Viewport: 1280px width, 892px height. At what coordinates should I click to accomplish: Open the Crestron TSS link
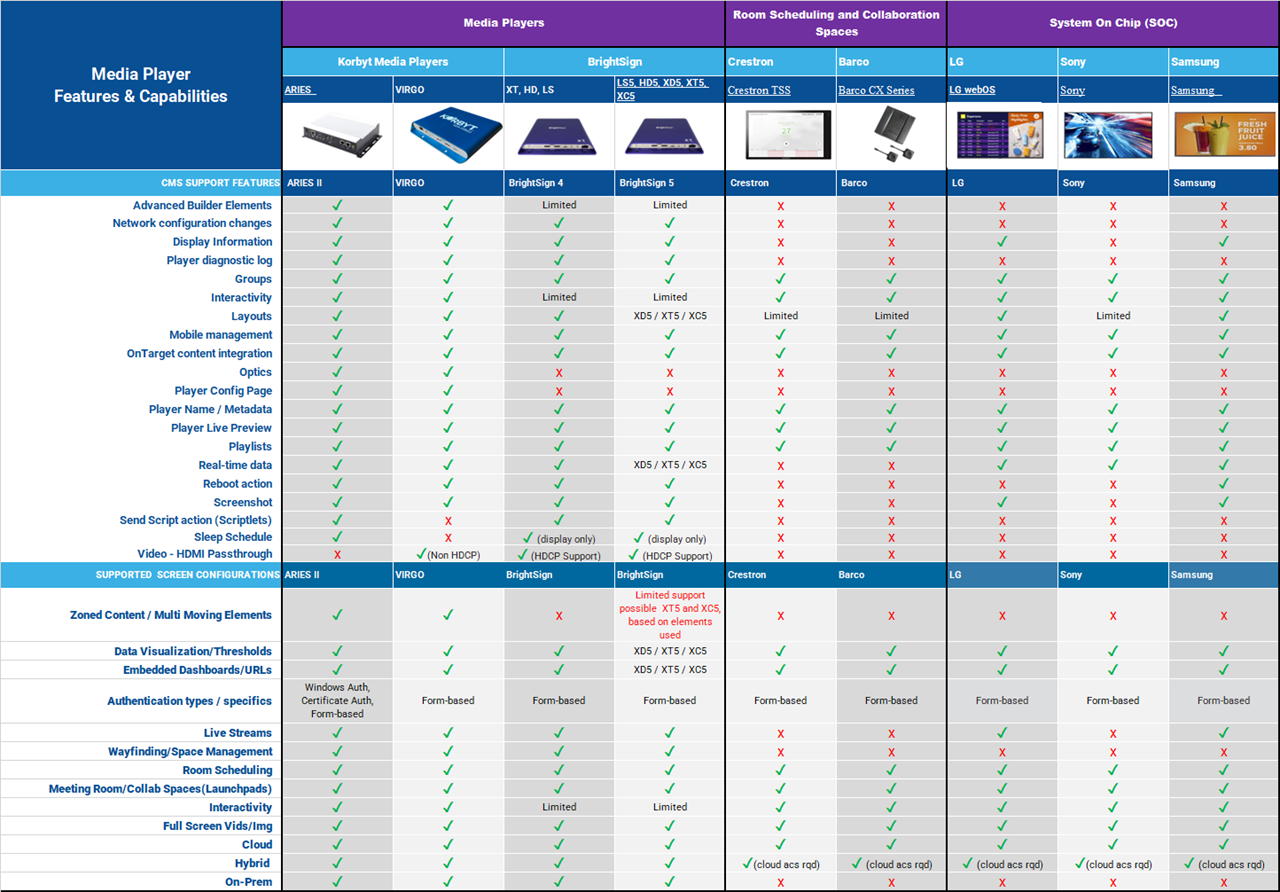click(x=759, y=90)
